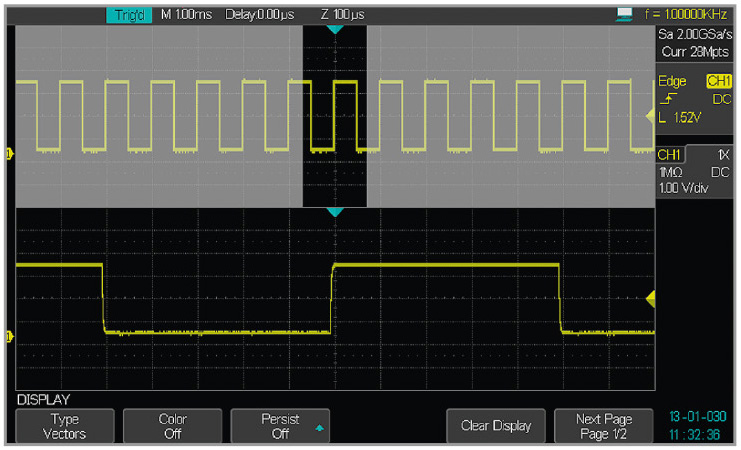Click the yellow CH1 trigger source badge
The image size is (741, 450).
click(x=719, y=81)
